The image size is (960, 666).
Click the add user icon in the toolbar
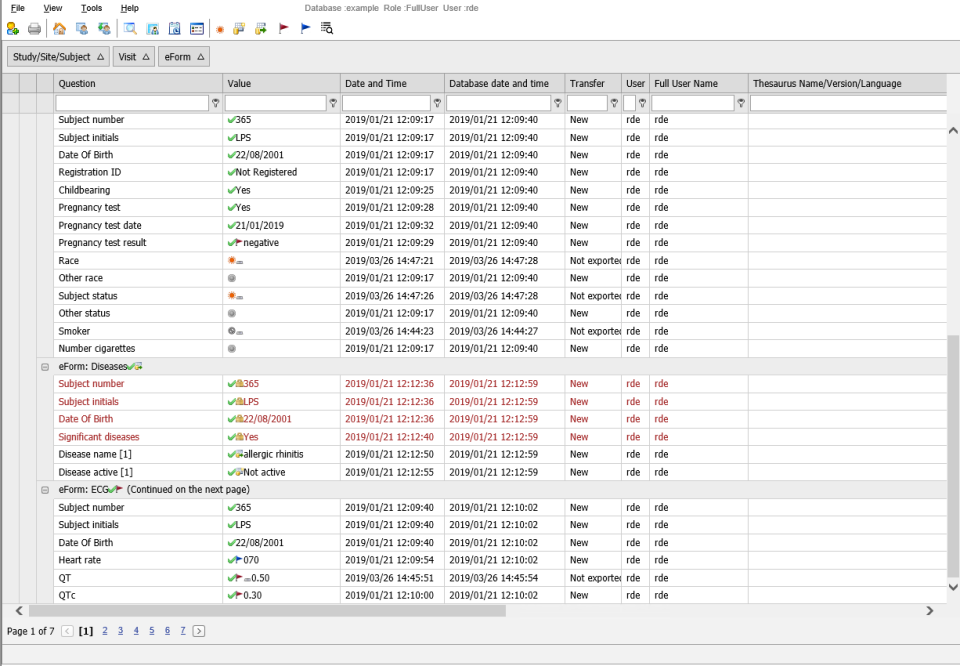point(13,28)
